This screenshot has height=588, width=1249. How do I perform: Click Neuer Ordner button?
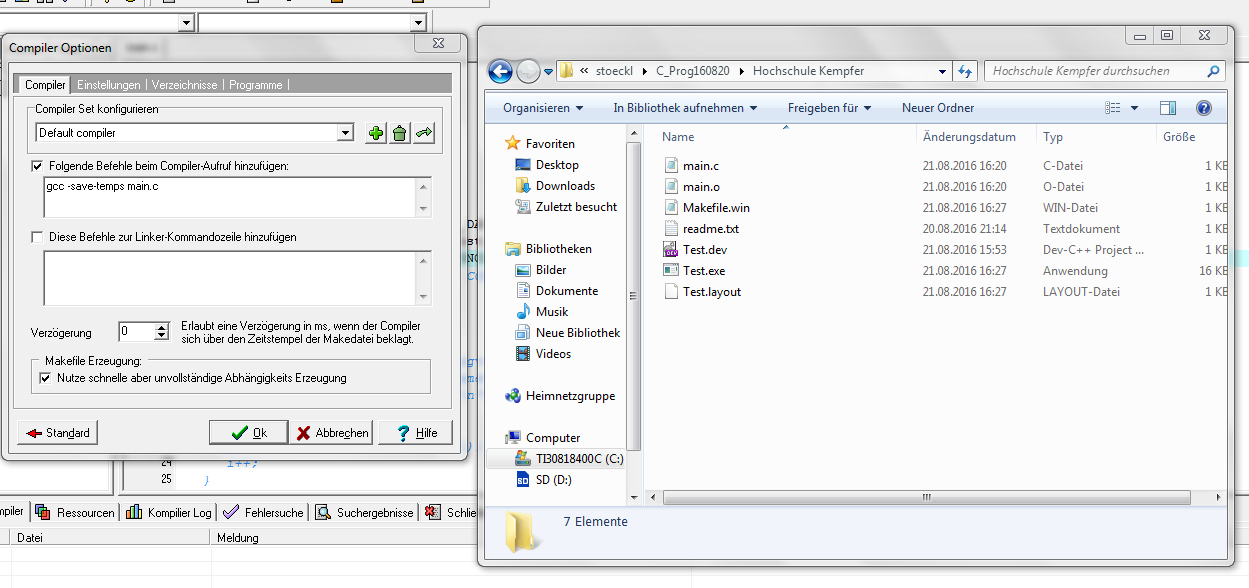click(938, 108)
